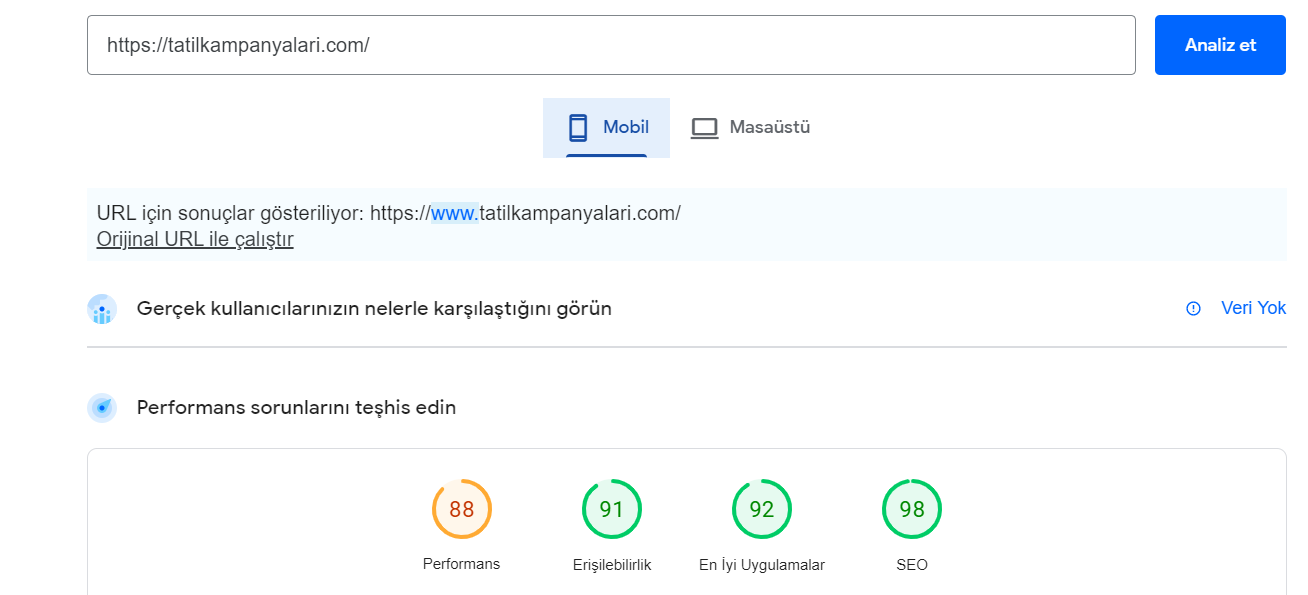Click the desktop monitor icon
This screenshot has height=595, width=1308.
[705, 128]
